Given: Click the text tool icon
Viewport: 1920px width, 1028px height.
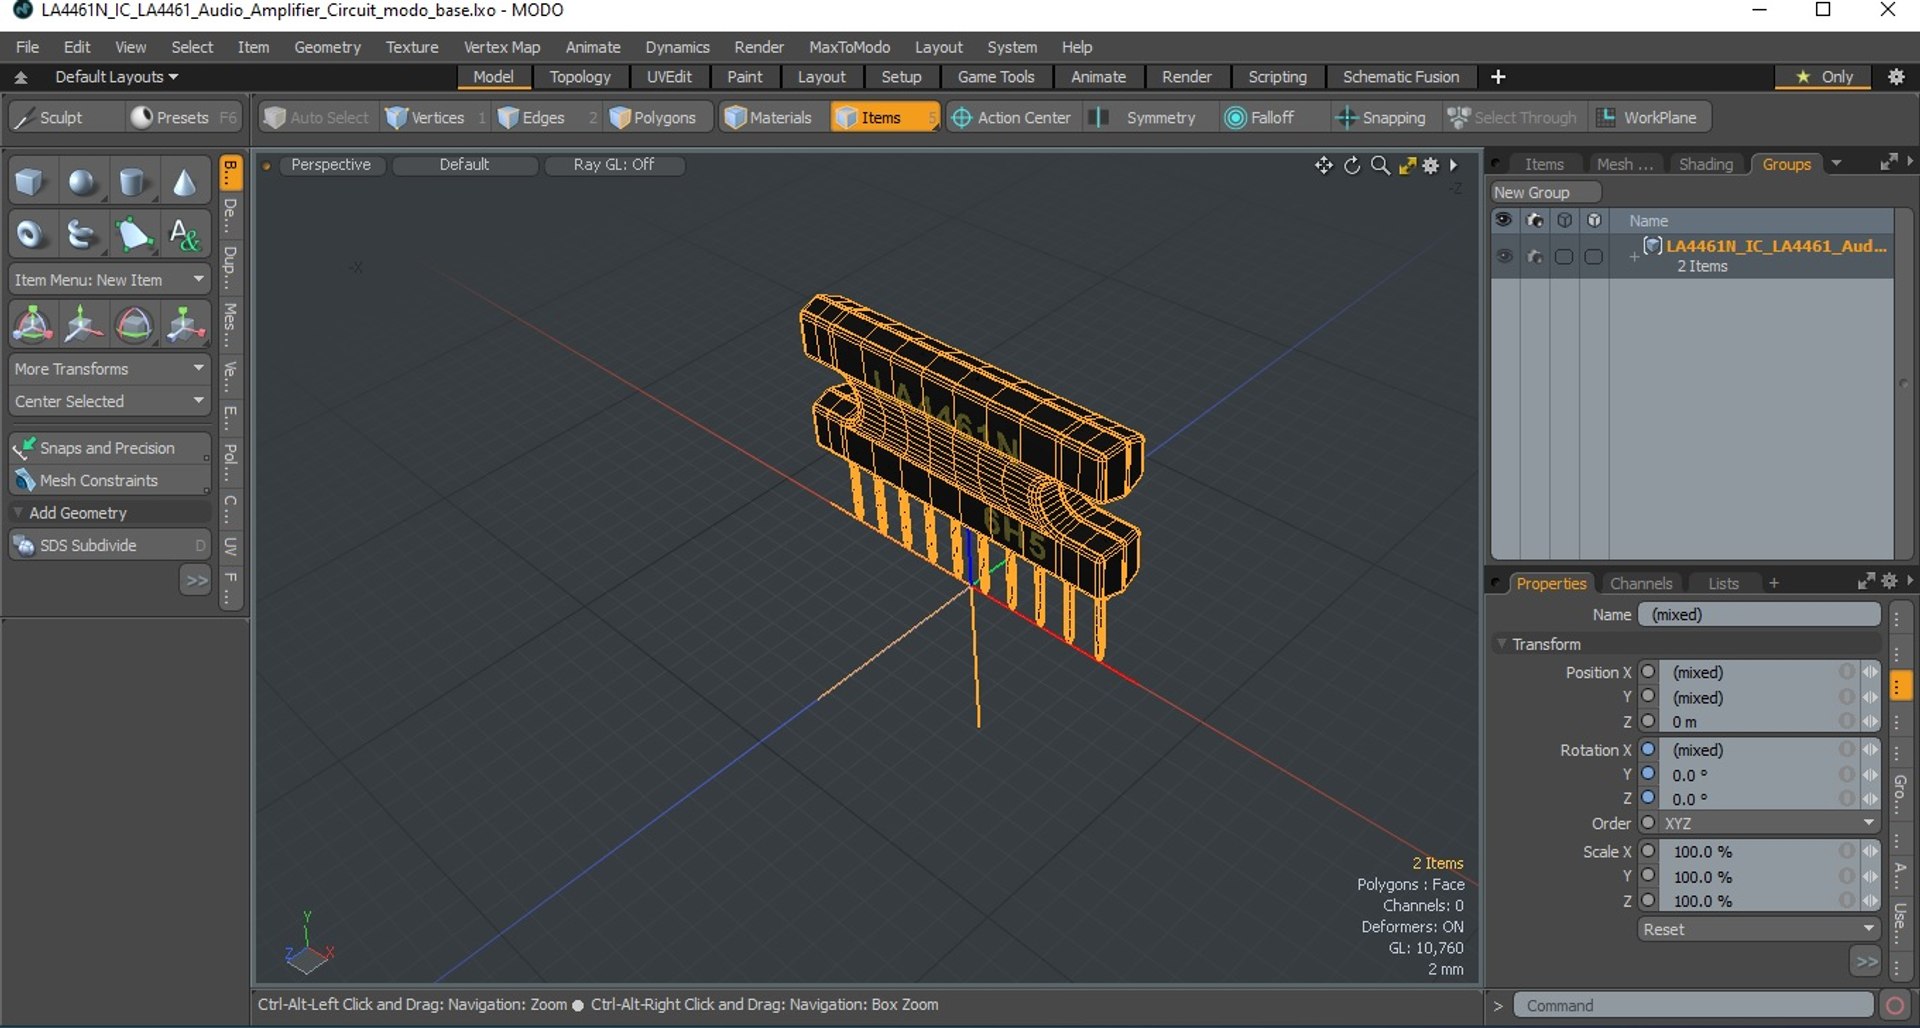Looking at the screenshot, I should pyautogui.click(x=184, y=235).
